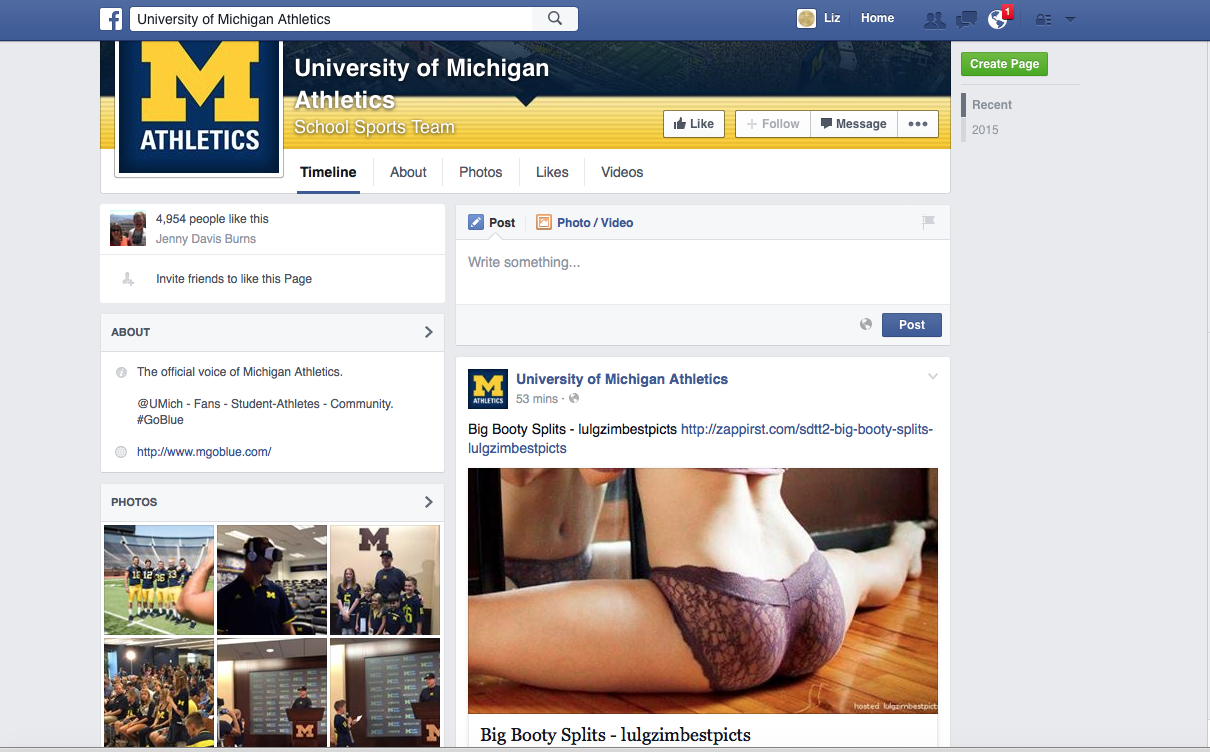Go to Home in top bar

click(x=878, y=18)
